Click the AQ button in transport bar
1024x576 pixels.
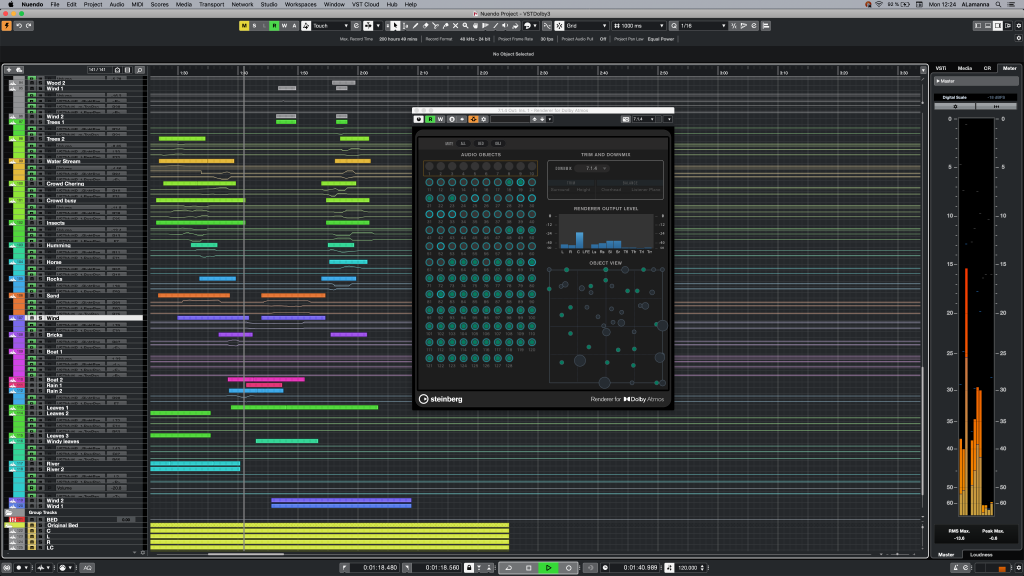(x=87, y=568)
